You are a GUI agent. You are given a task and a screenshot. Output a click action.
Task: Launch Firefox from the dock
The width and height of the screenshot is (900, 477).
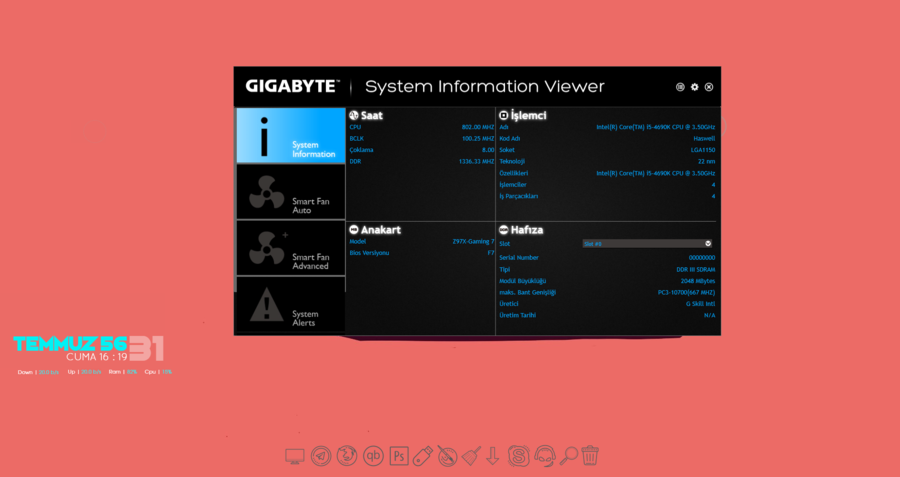347,456
